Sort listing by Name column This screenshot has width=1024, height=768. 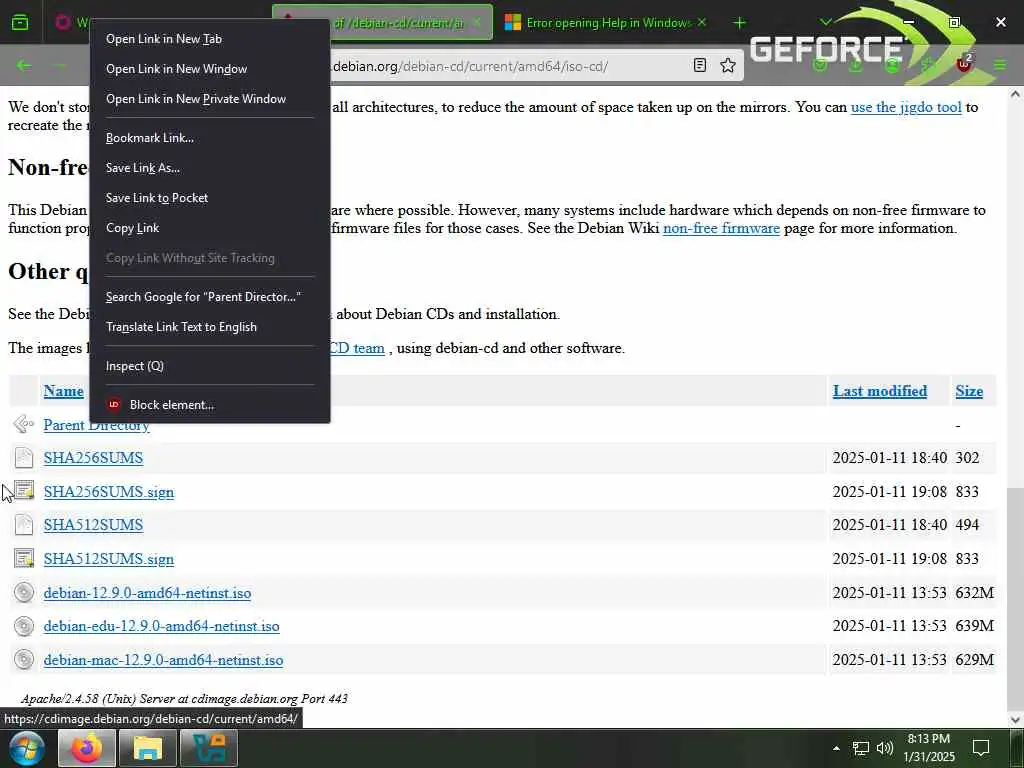[63, 391]
